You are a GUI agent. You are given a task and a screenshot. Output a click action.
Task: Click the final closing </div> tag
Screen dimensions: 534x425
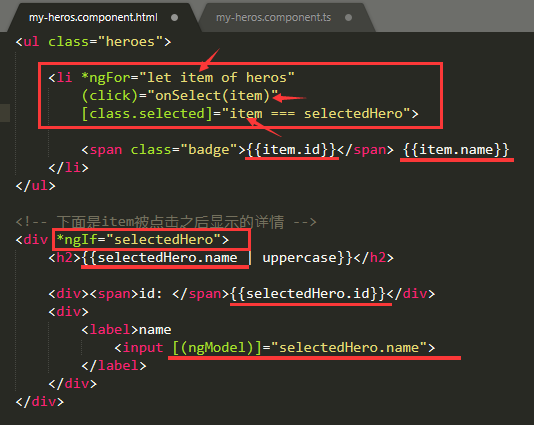click(40, 402)
